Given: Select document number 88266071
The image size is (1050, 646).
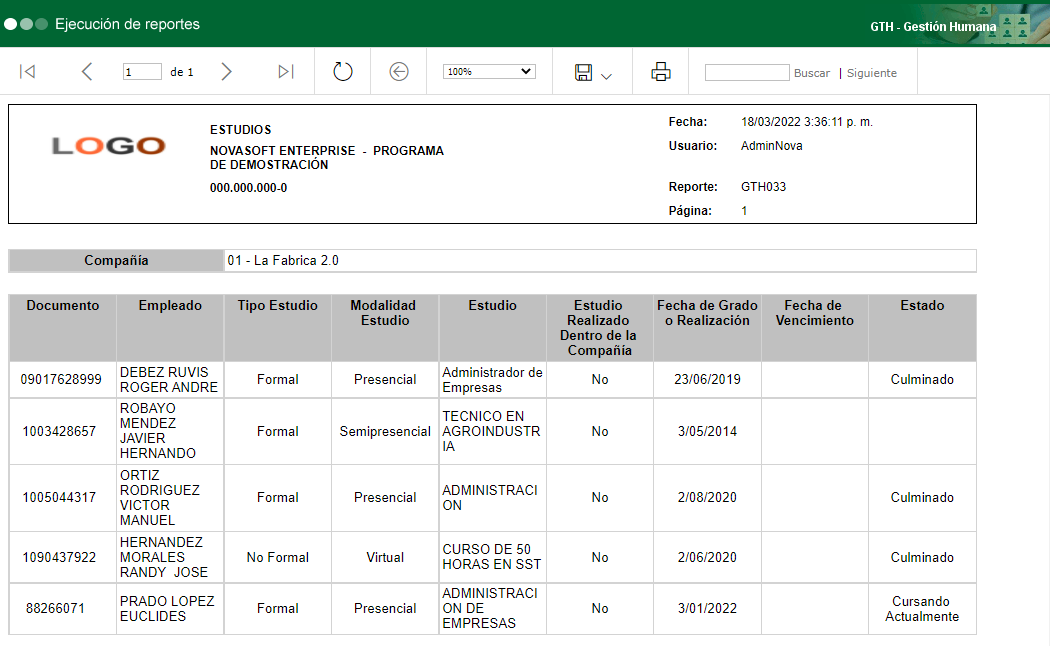Looking at the screenshot, I should coord(56,609).
